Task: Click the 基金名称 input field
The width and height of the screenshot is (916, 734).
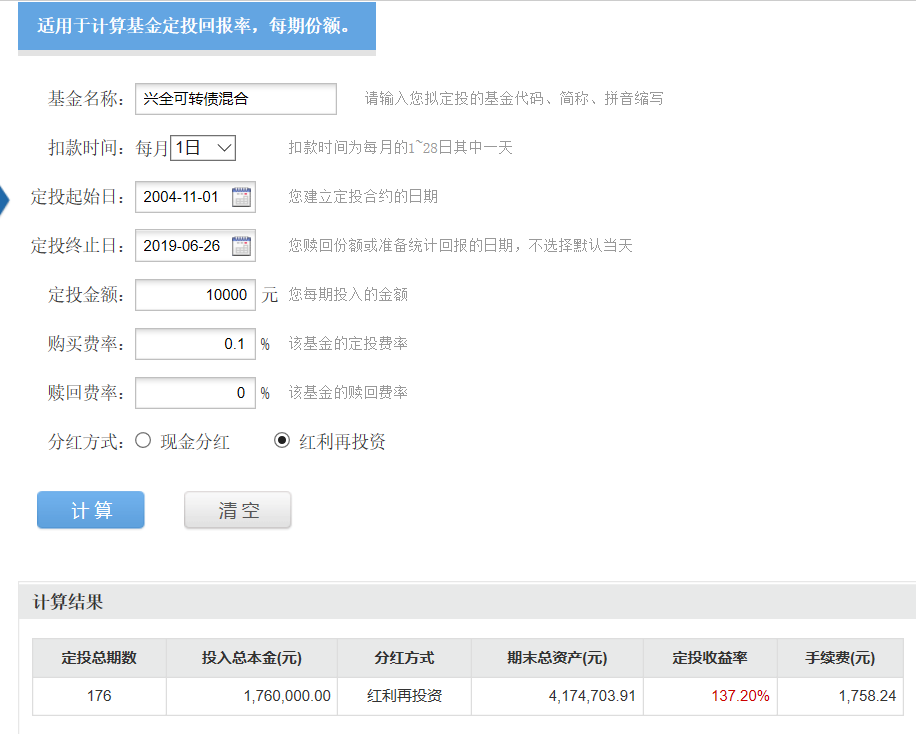Action: (x=236, y=99)
